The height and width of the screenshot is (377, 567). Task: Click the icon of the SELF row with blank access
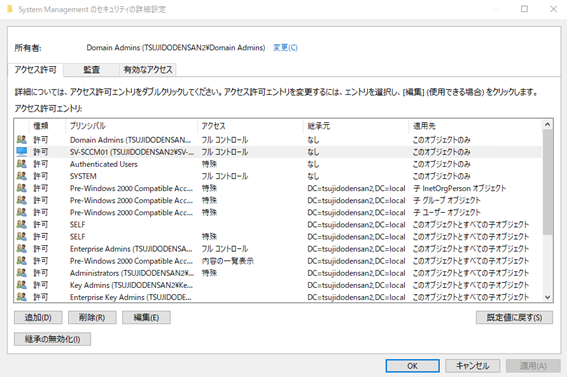[22, 224]
